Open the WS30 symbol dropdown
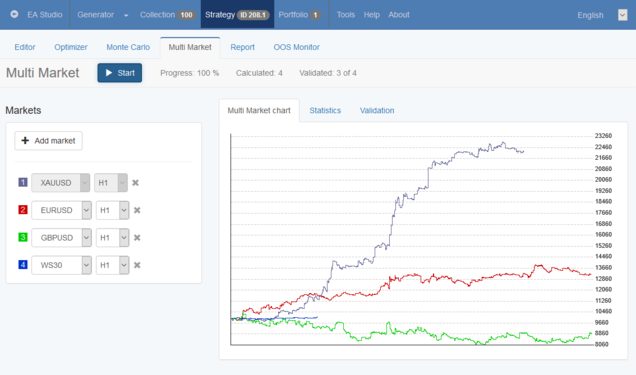 point(61,265)
